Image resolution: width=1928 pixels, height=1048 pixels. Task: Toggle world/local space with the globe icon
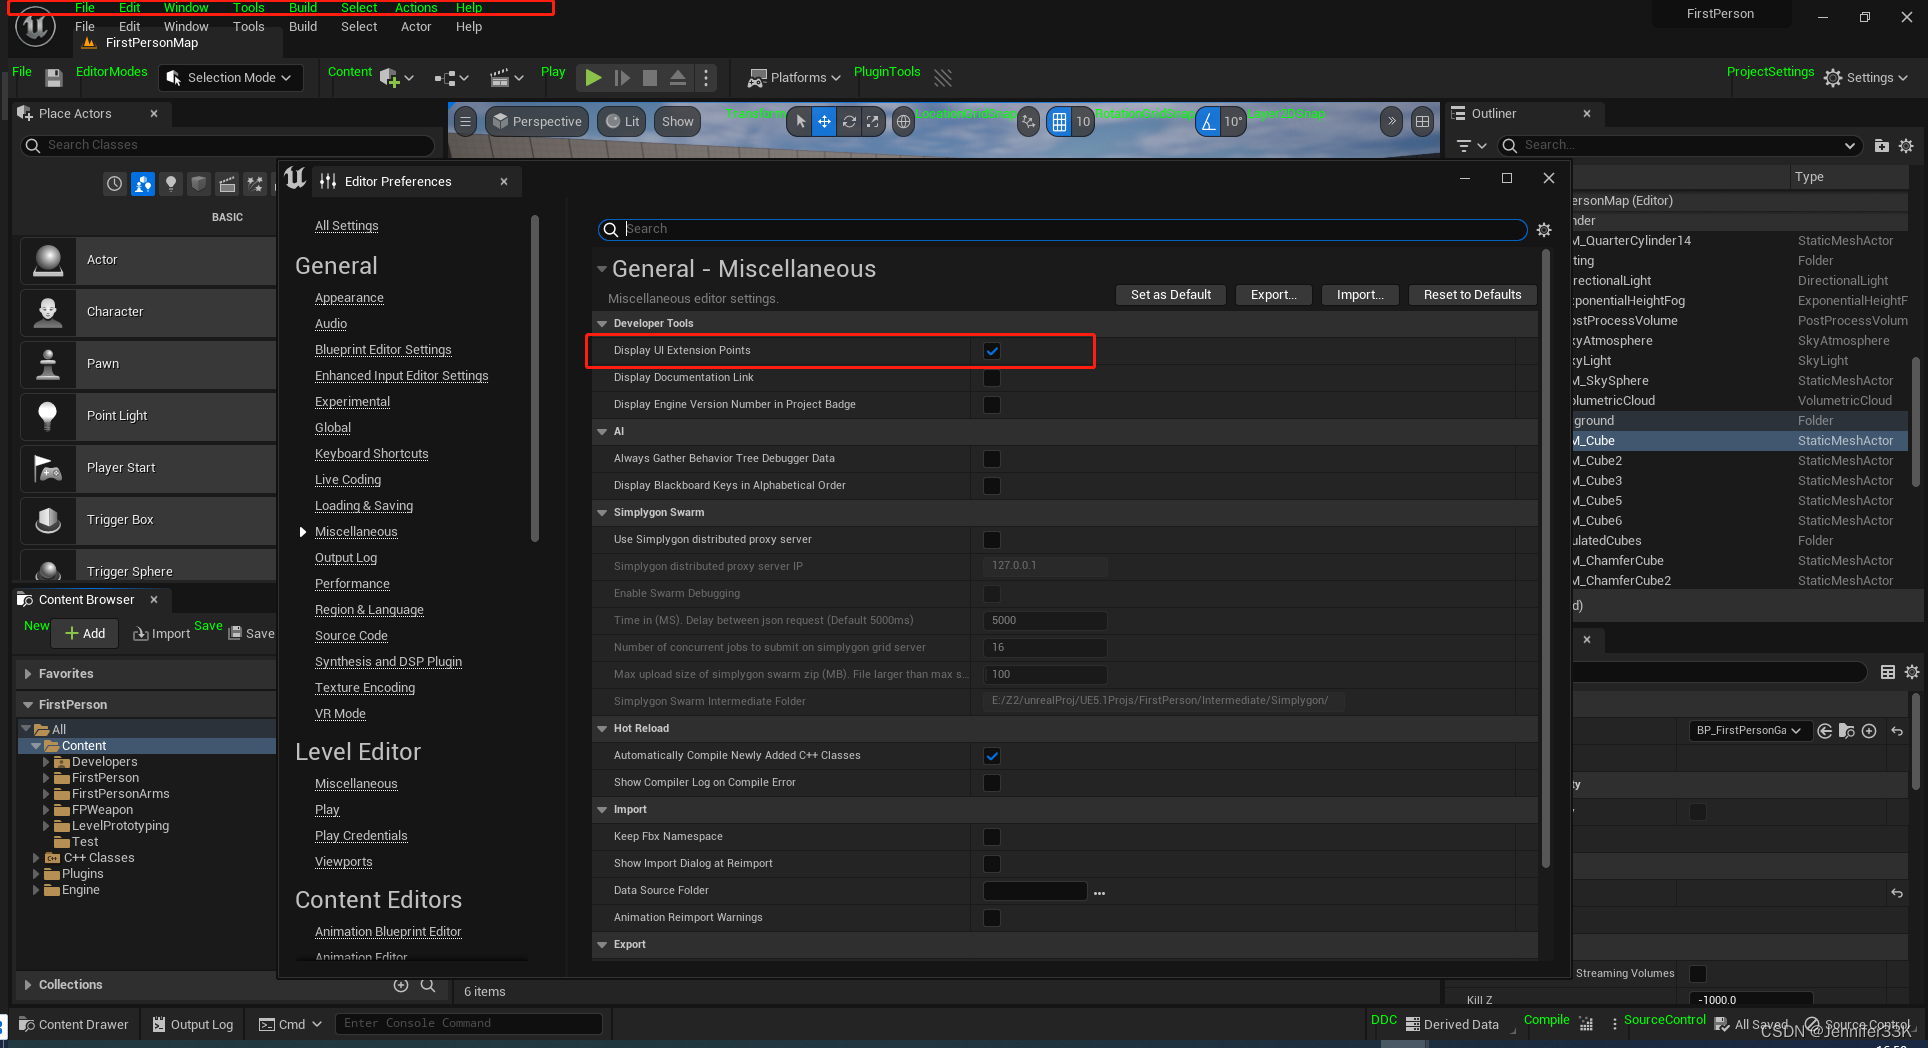[903, 121]
